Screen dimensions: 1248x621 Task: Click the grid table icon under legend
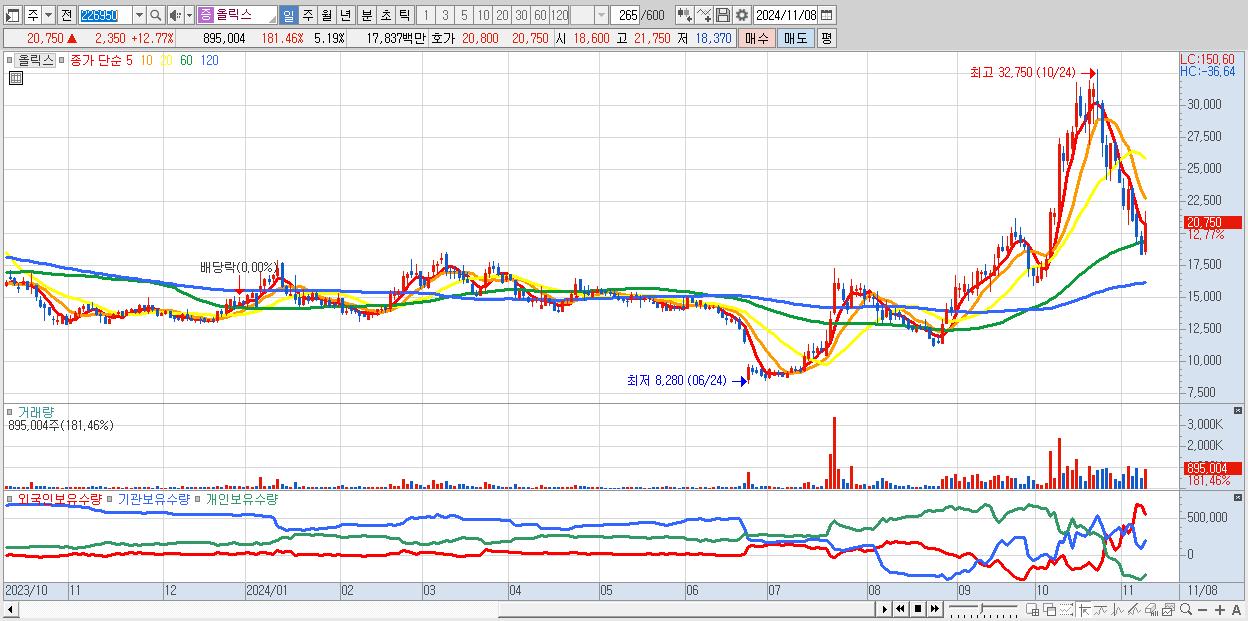click(15, 78)
